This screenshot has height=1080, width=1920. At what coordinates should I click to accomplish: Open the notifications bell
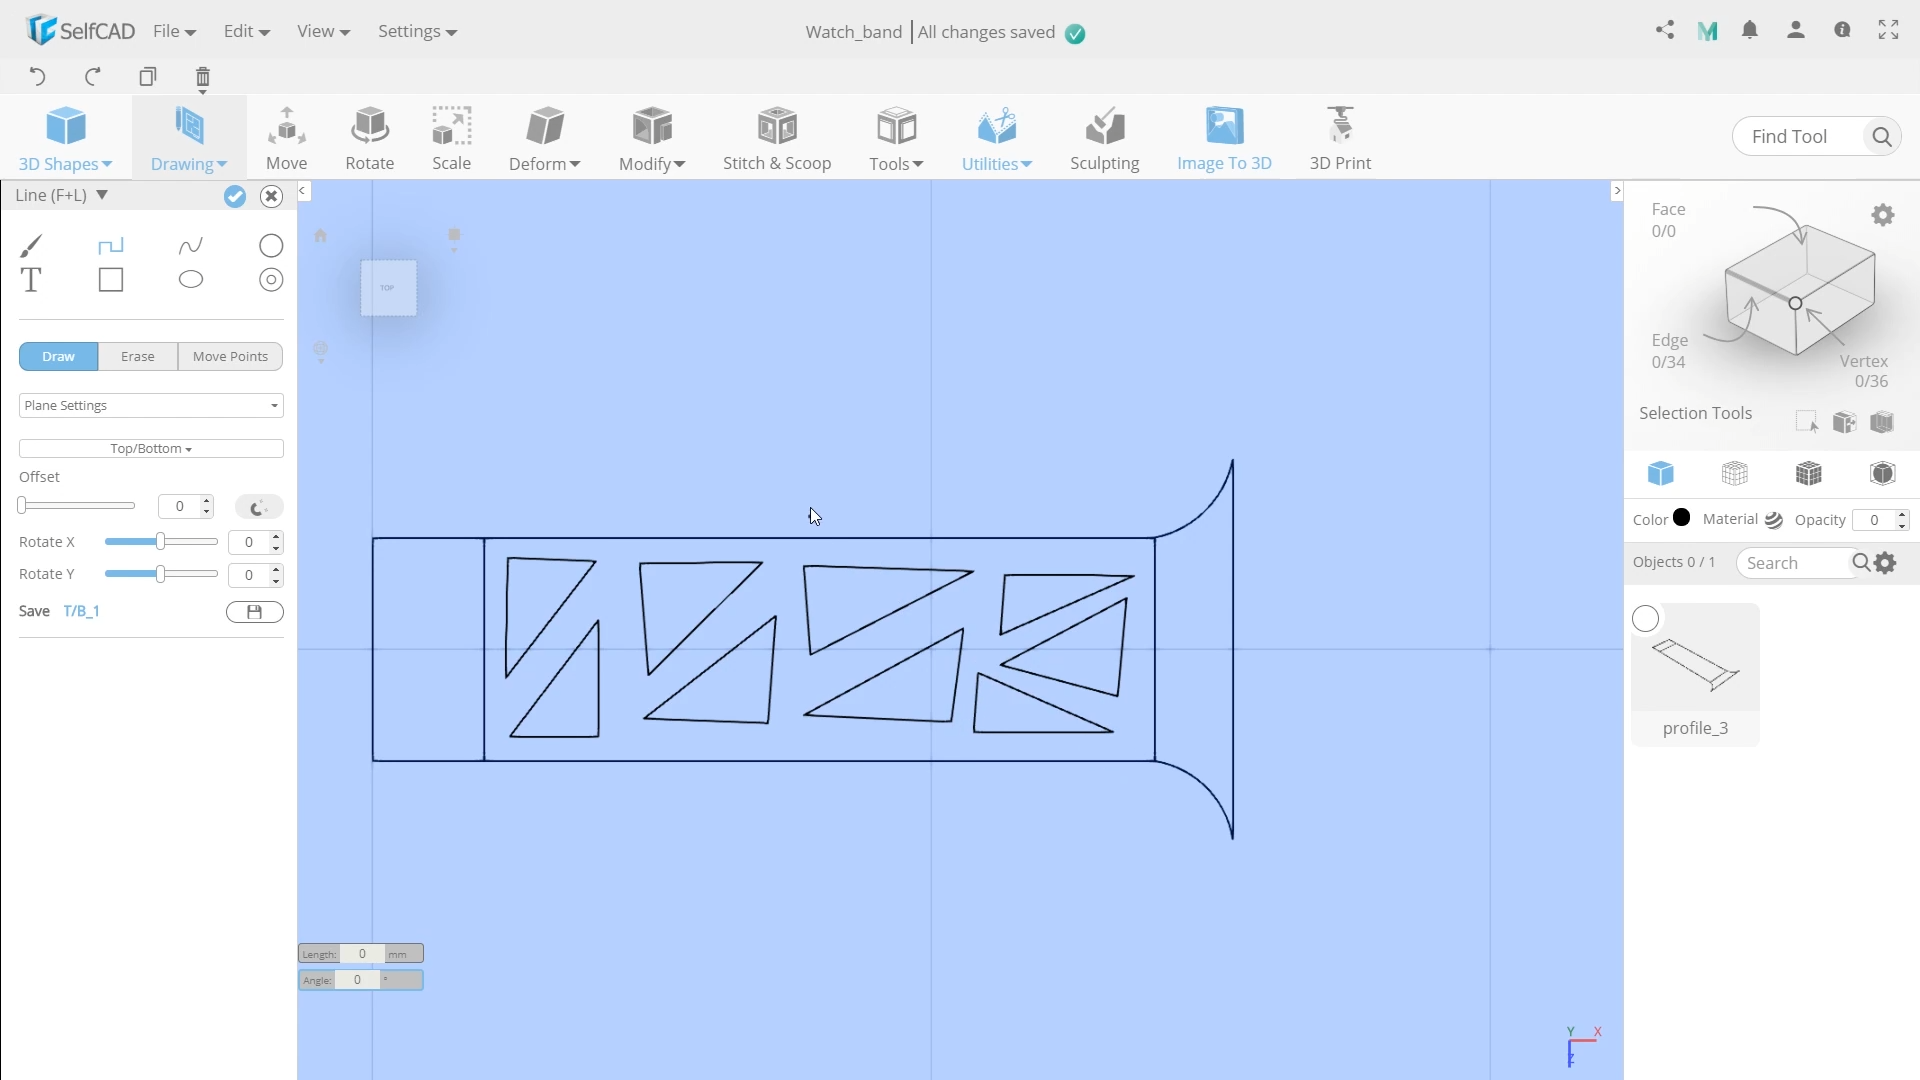pyautogui.click(x=1750, y=30)
